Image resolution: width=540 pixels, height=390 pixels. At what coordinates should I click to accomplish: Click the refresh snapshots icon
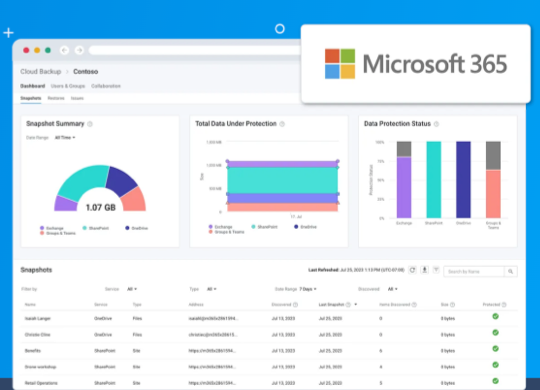(412, 270)
